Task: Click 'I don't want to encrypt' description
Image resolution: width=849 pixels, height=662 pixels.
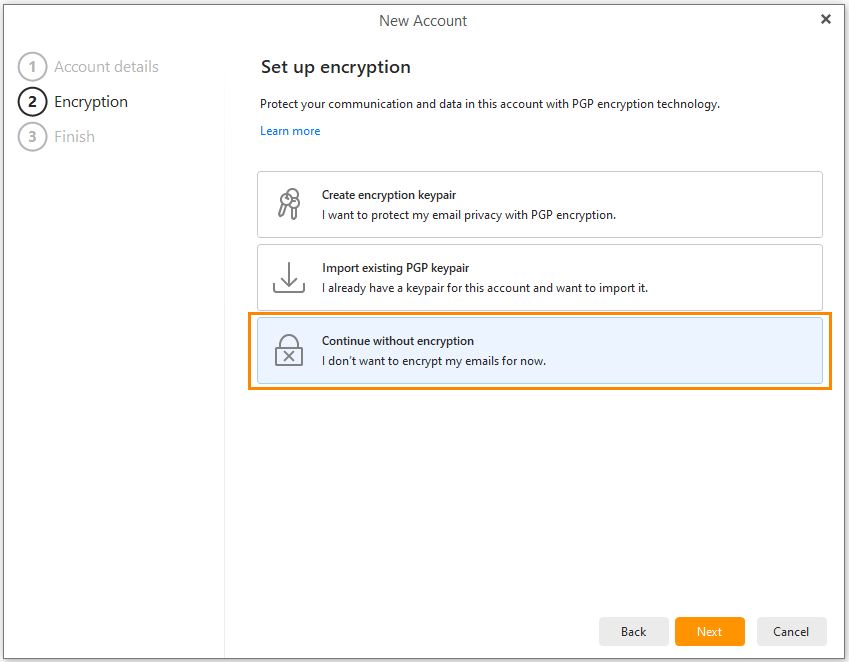Action: [434, 361]
